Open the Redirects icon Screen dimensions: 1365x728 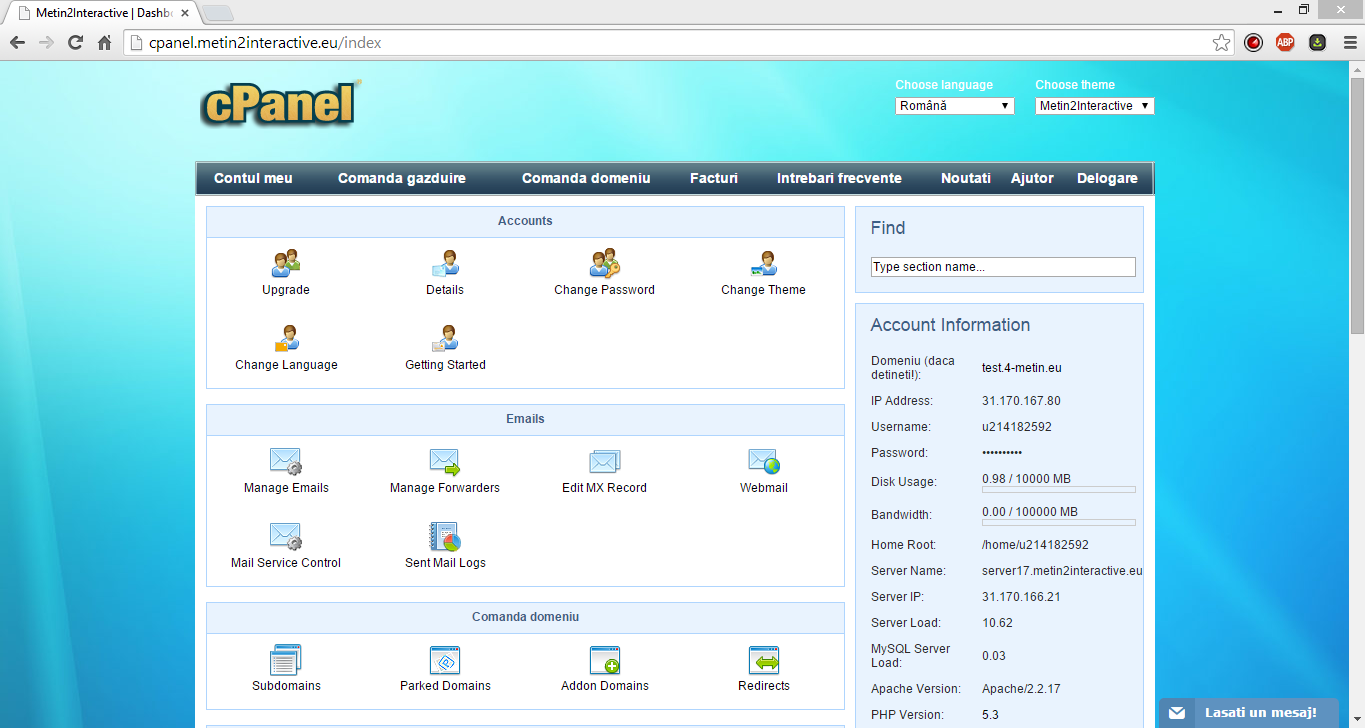pyautogui.click(x=764, y=660)
